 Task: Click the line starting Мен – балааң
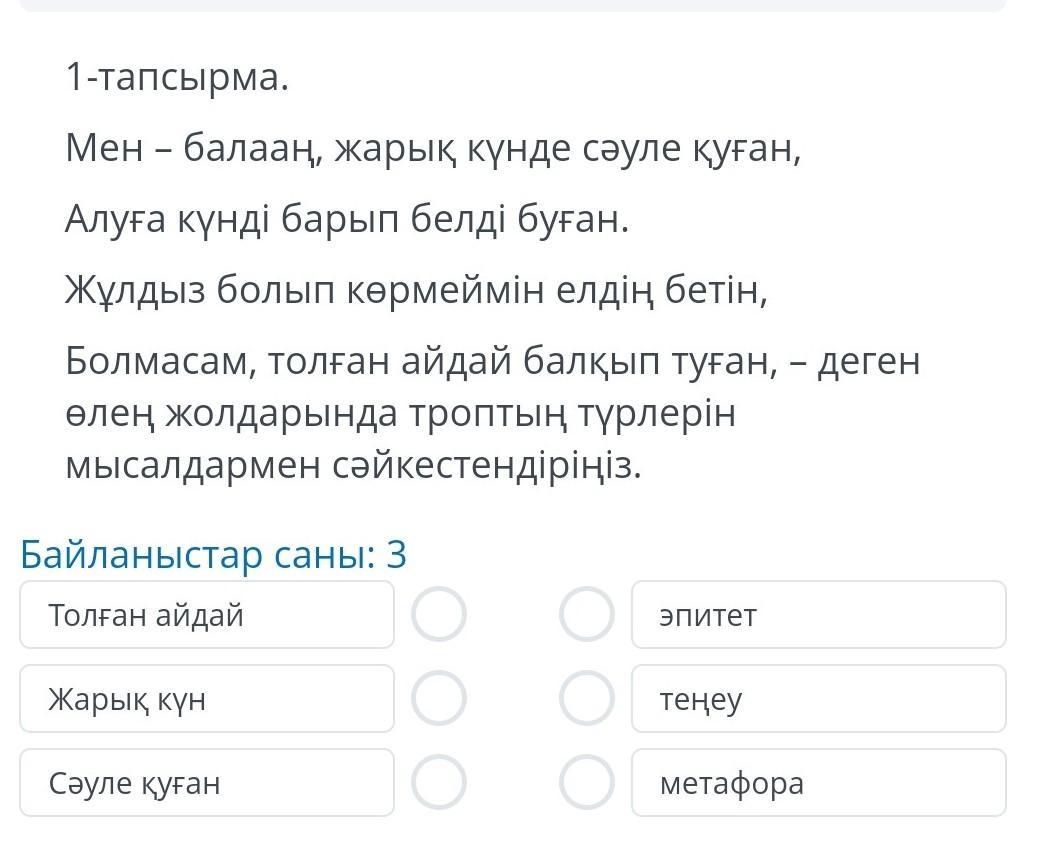[433, 149]
